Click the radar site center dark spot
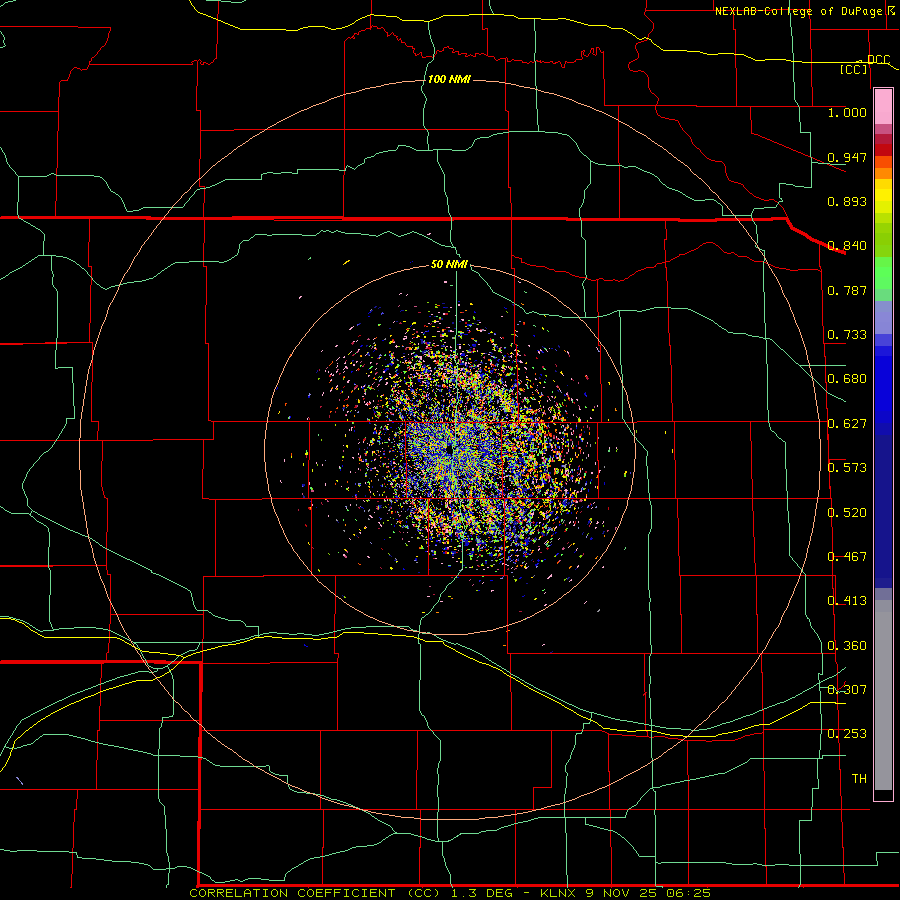 coord(449,450)
